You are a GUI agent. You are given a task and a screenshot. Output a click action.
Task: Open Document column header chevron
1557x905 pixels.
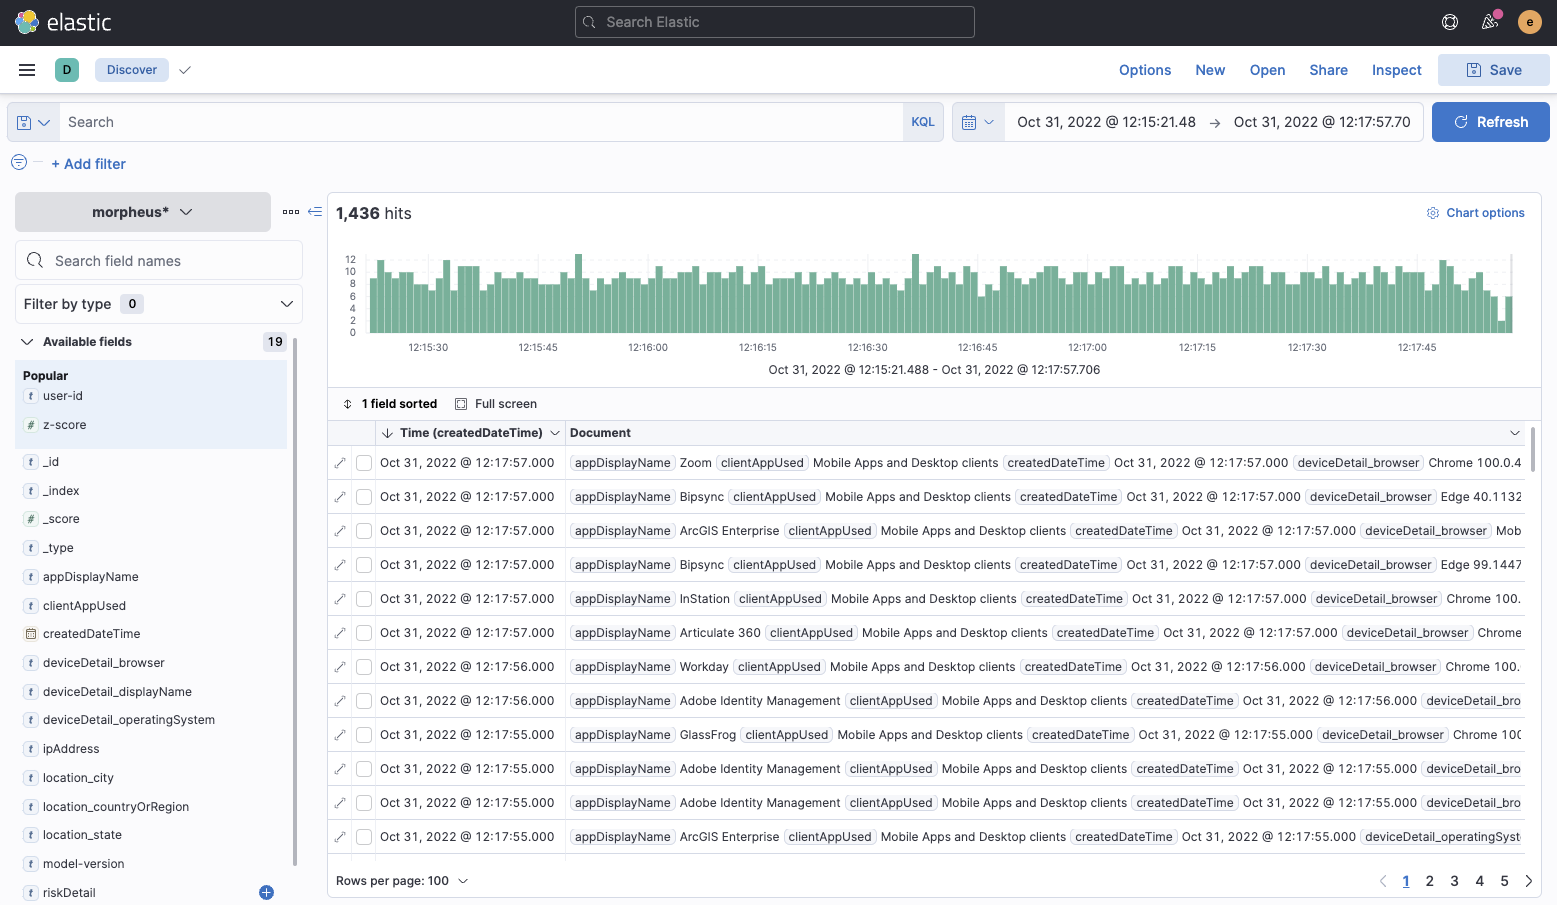1515,433
